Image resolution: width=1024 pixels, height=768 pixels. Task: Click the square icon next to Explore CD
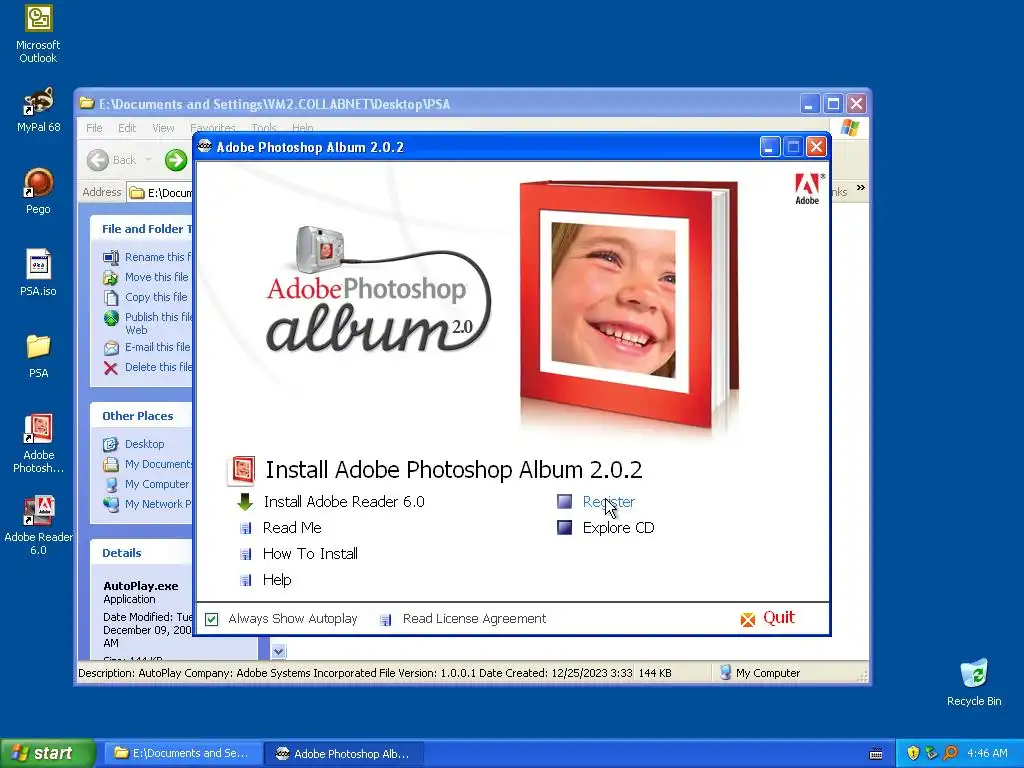564,527
